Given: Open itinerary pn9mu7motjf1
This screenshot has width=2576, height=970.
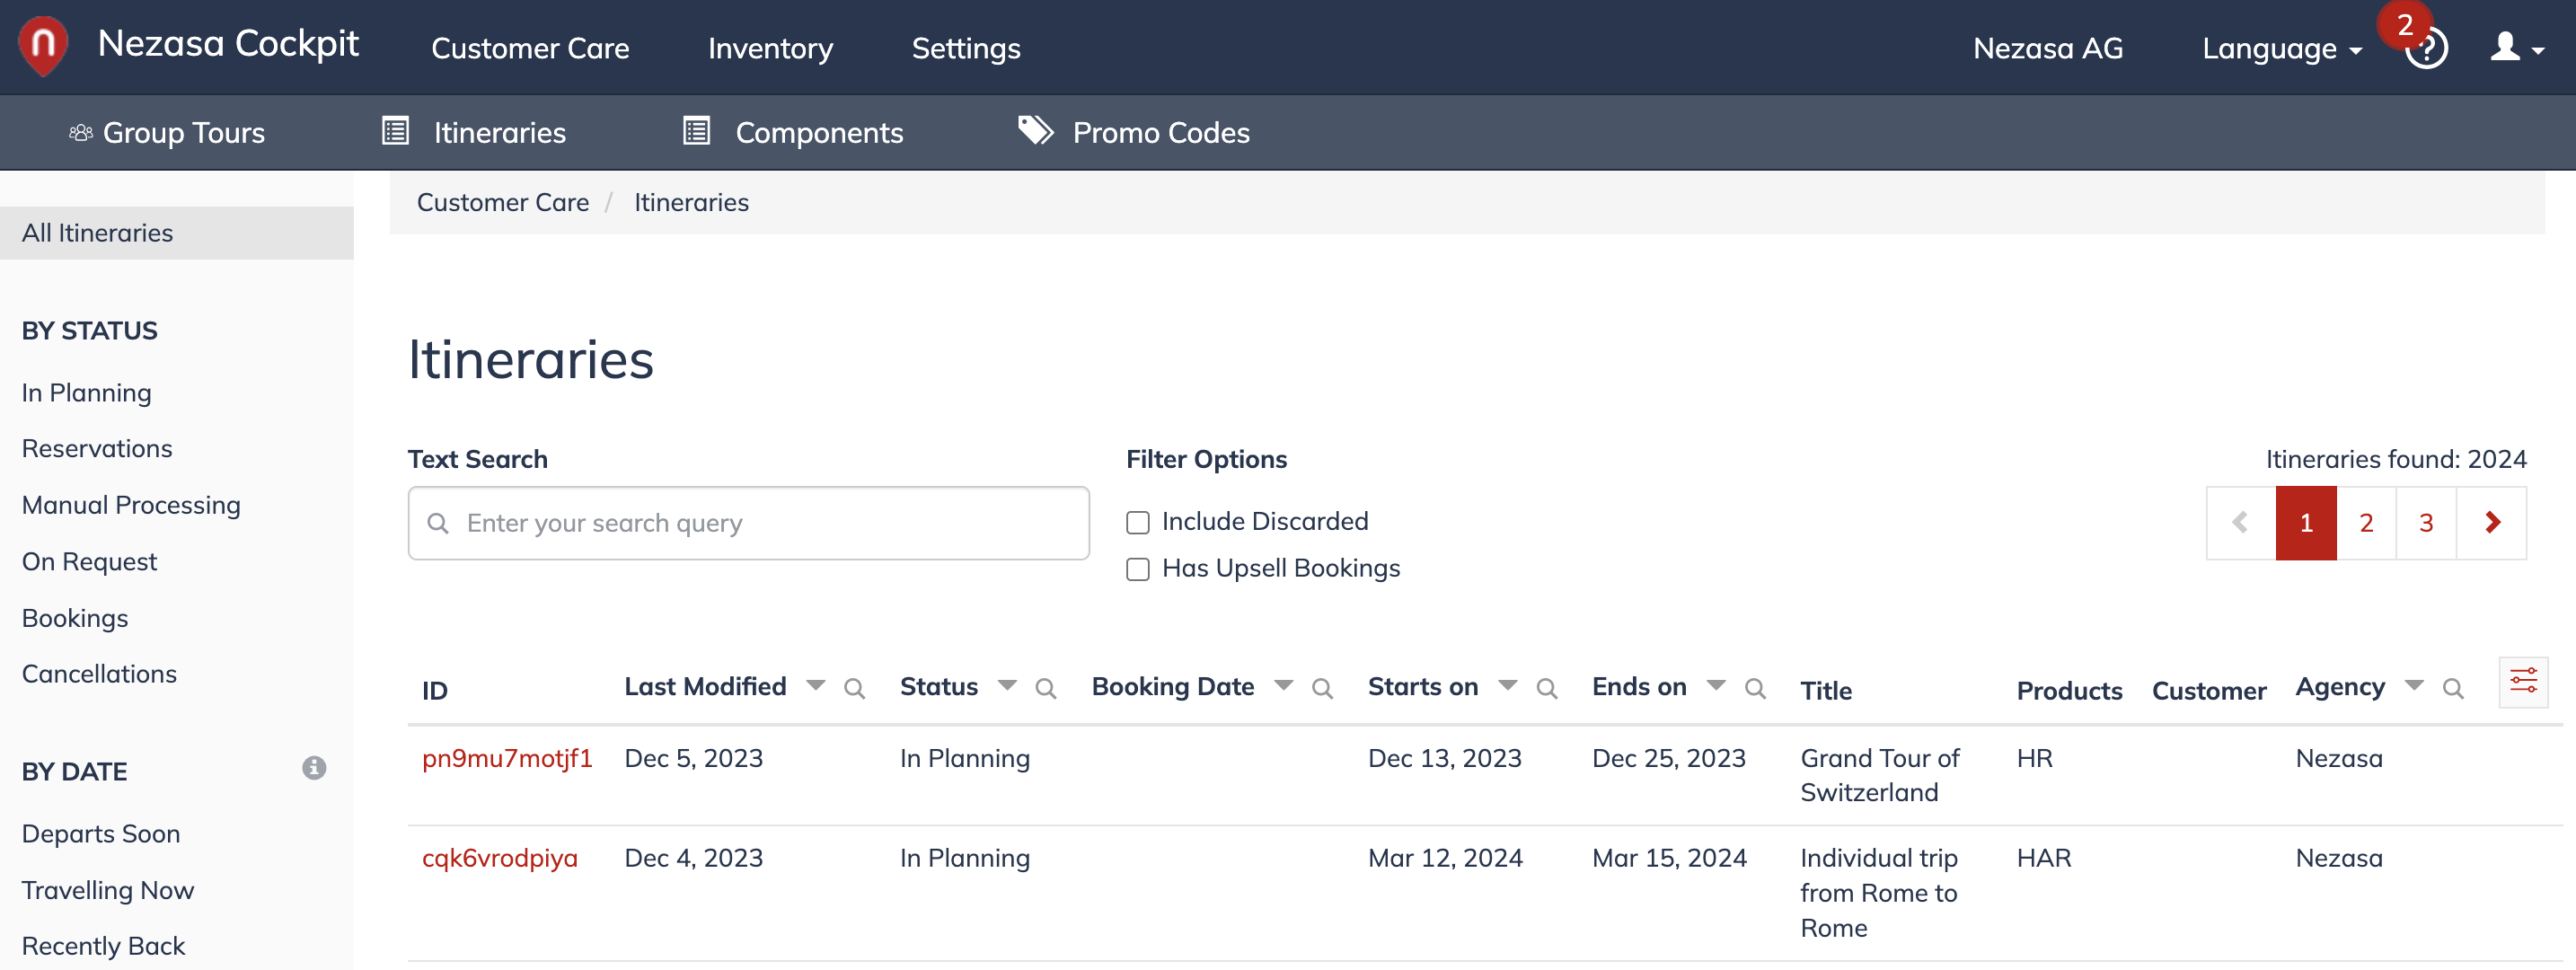Looking at the screenshot, I should pos(507,758).
